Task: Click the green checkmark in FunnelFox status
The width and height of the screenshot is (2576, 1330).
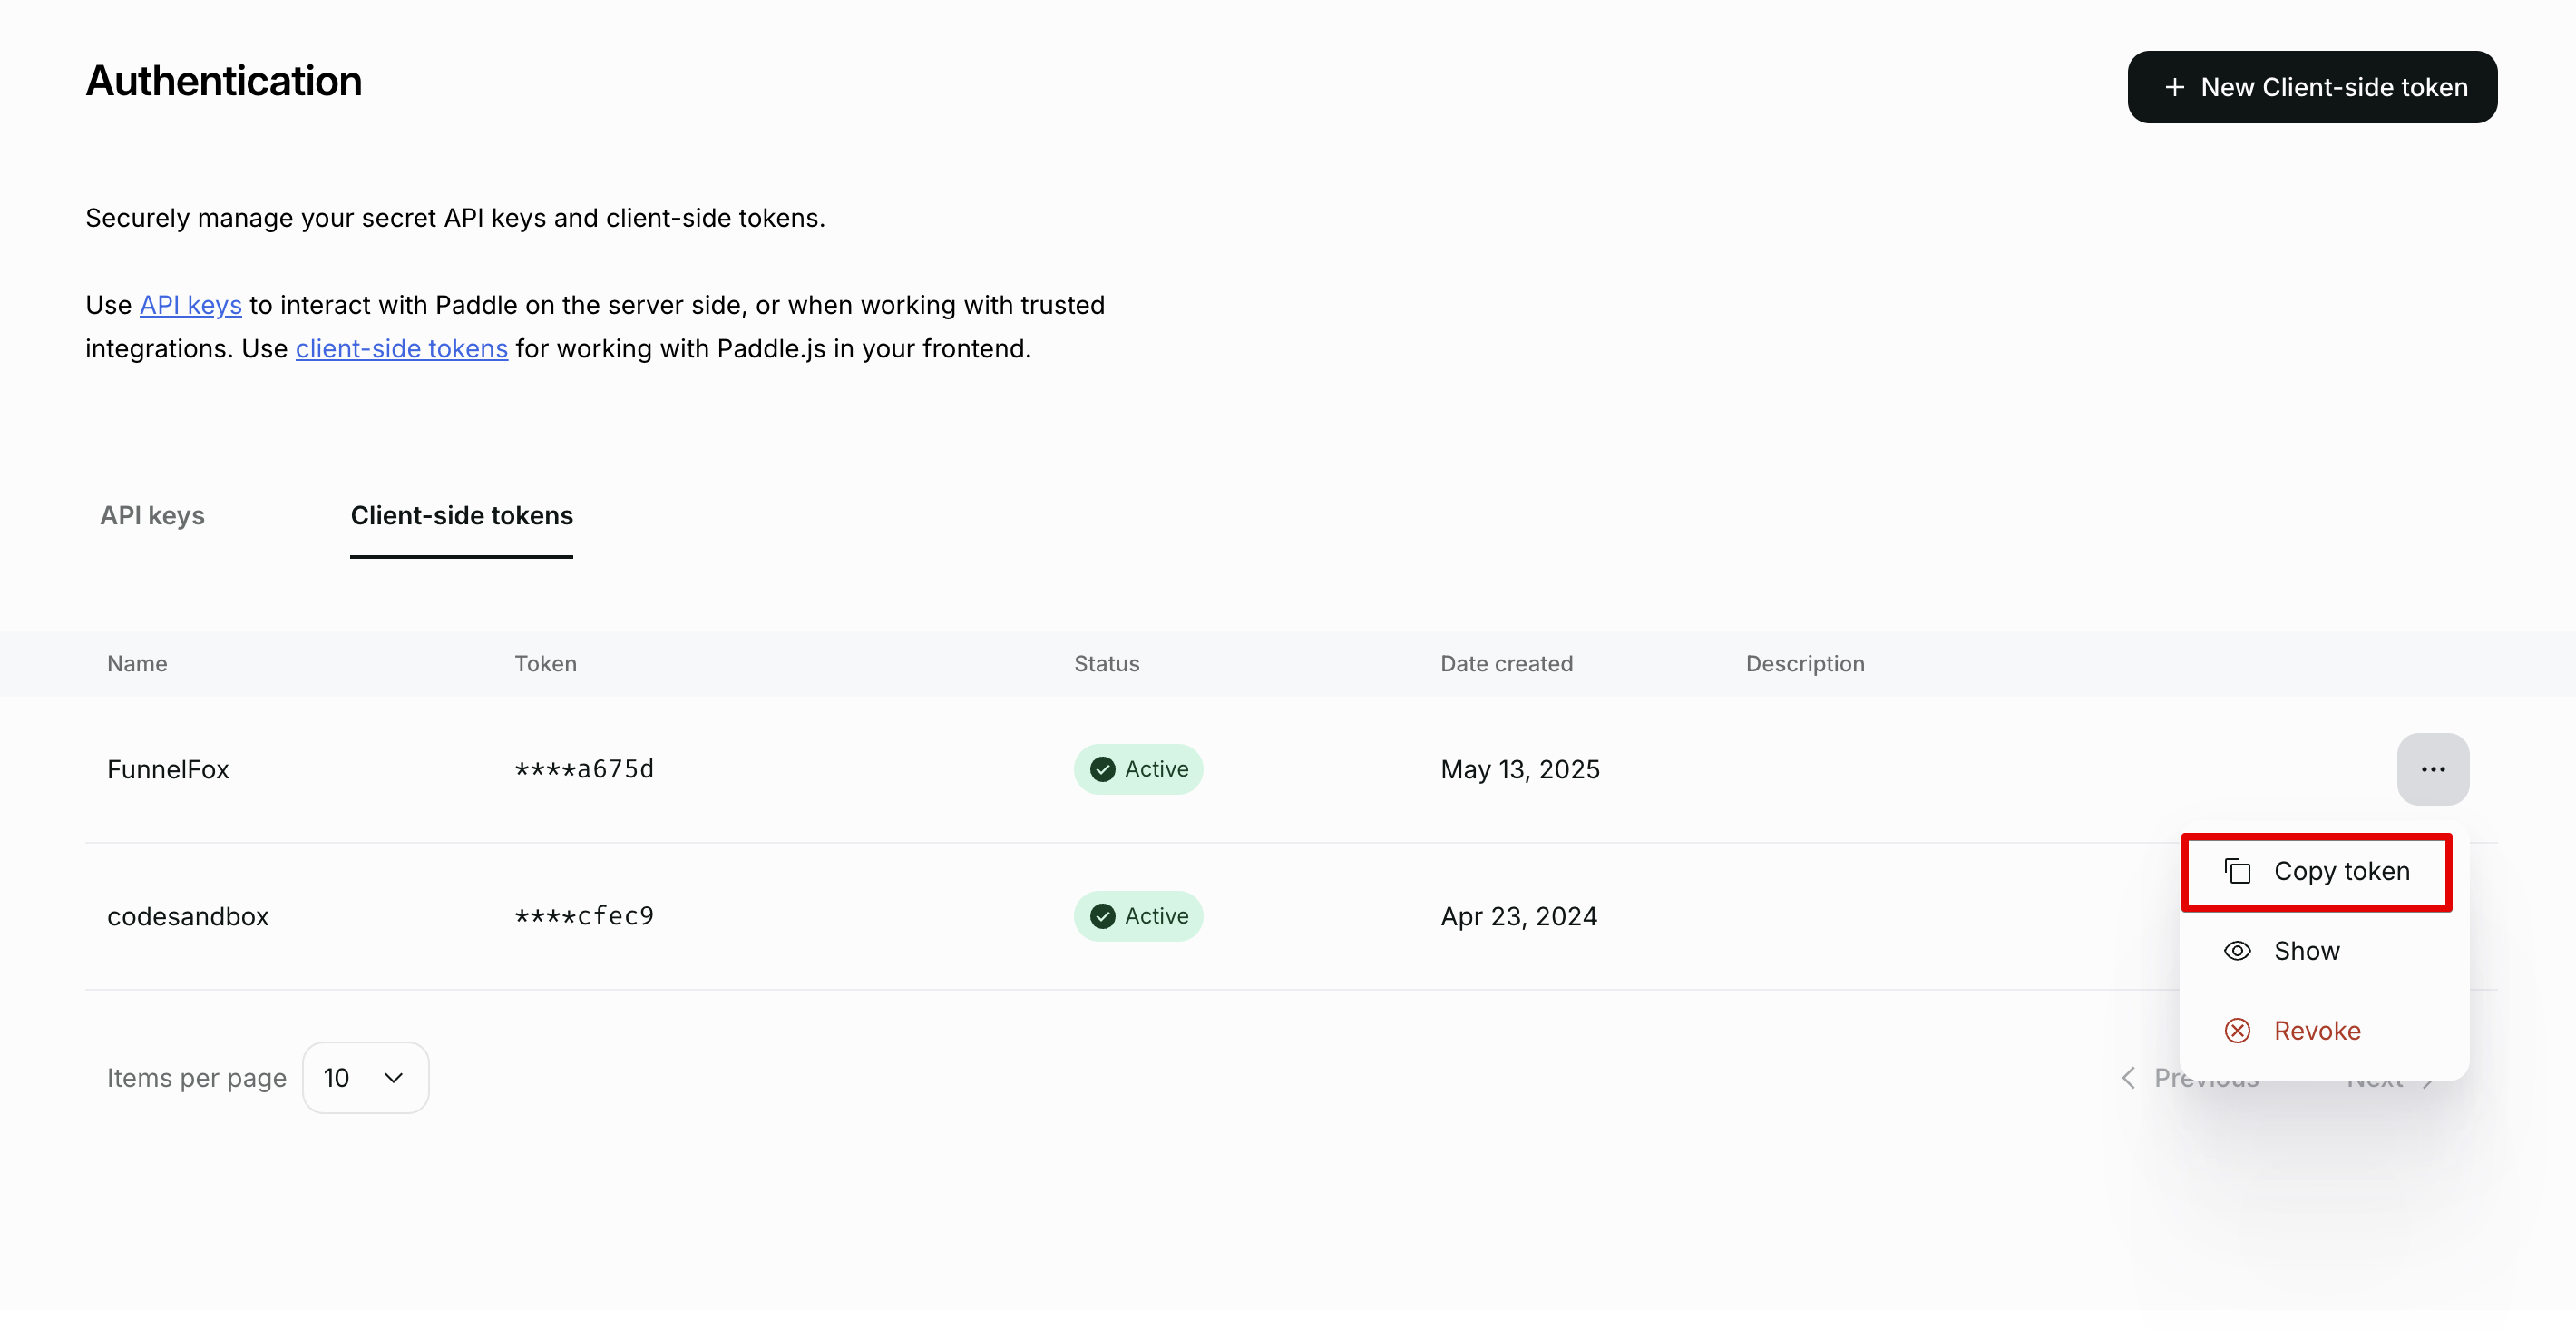Action: (x=1102, y=769)
